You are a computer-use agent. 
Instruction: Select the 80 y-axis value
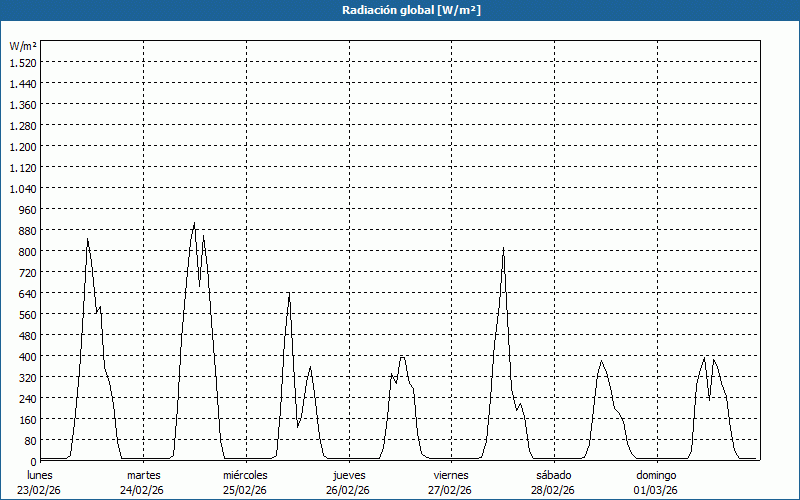click(x=31, y=440)
